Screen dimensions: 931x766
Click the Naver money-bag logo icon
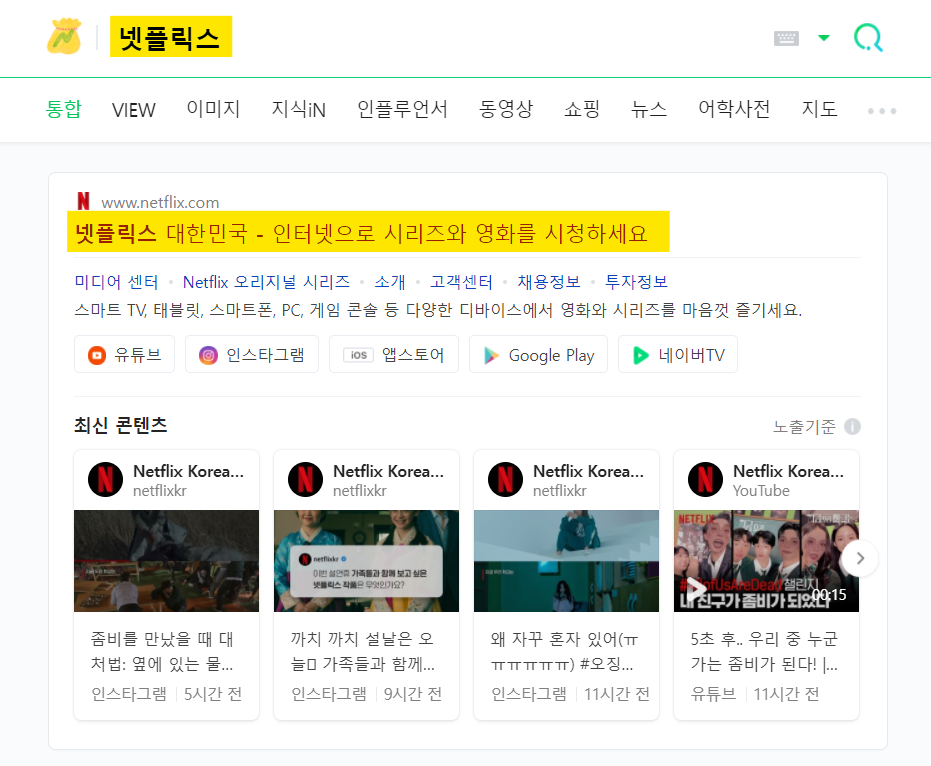click(64, 37)
